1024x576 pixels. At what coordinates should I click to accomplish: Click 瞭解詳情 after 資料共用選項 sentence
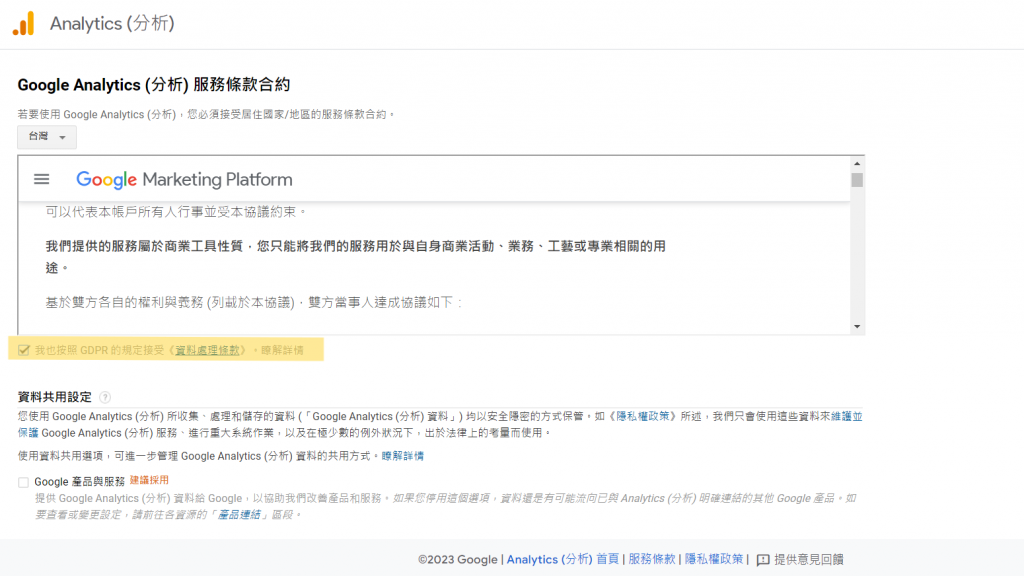(x=402, y=456)
